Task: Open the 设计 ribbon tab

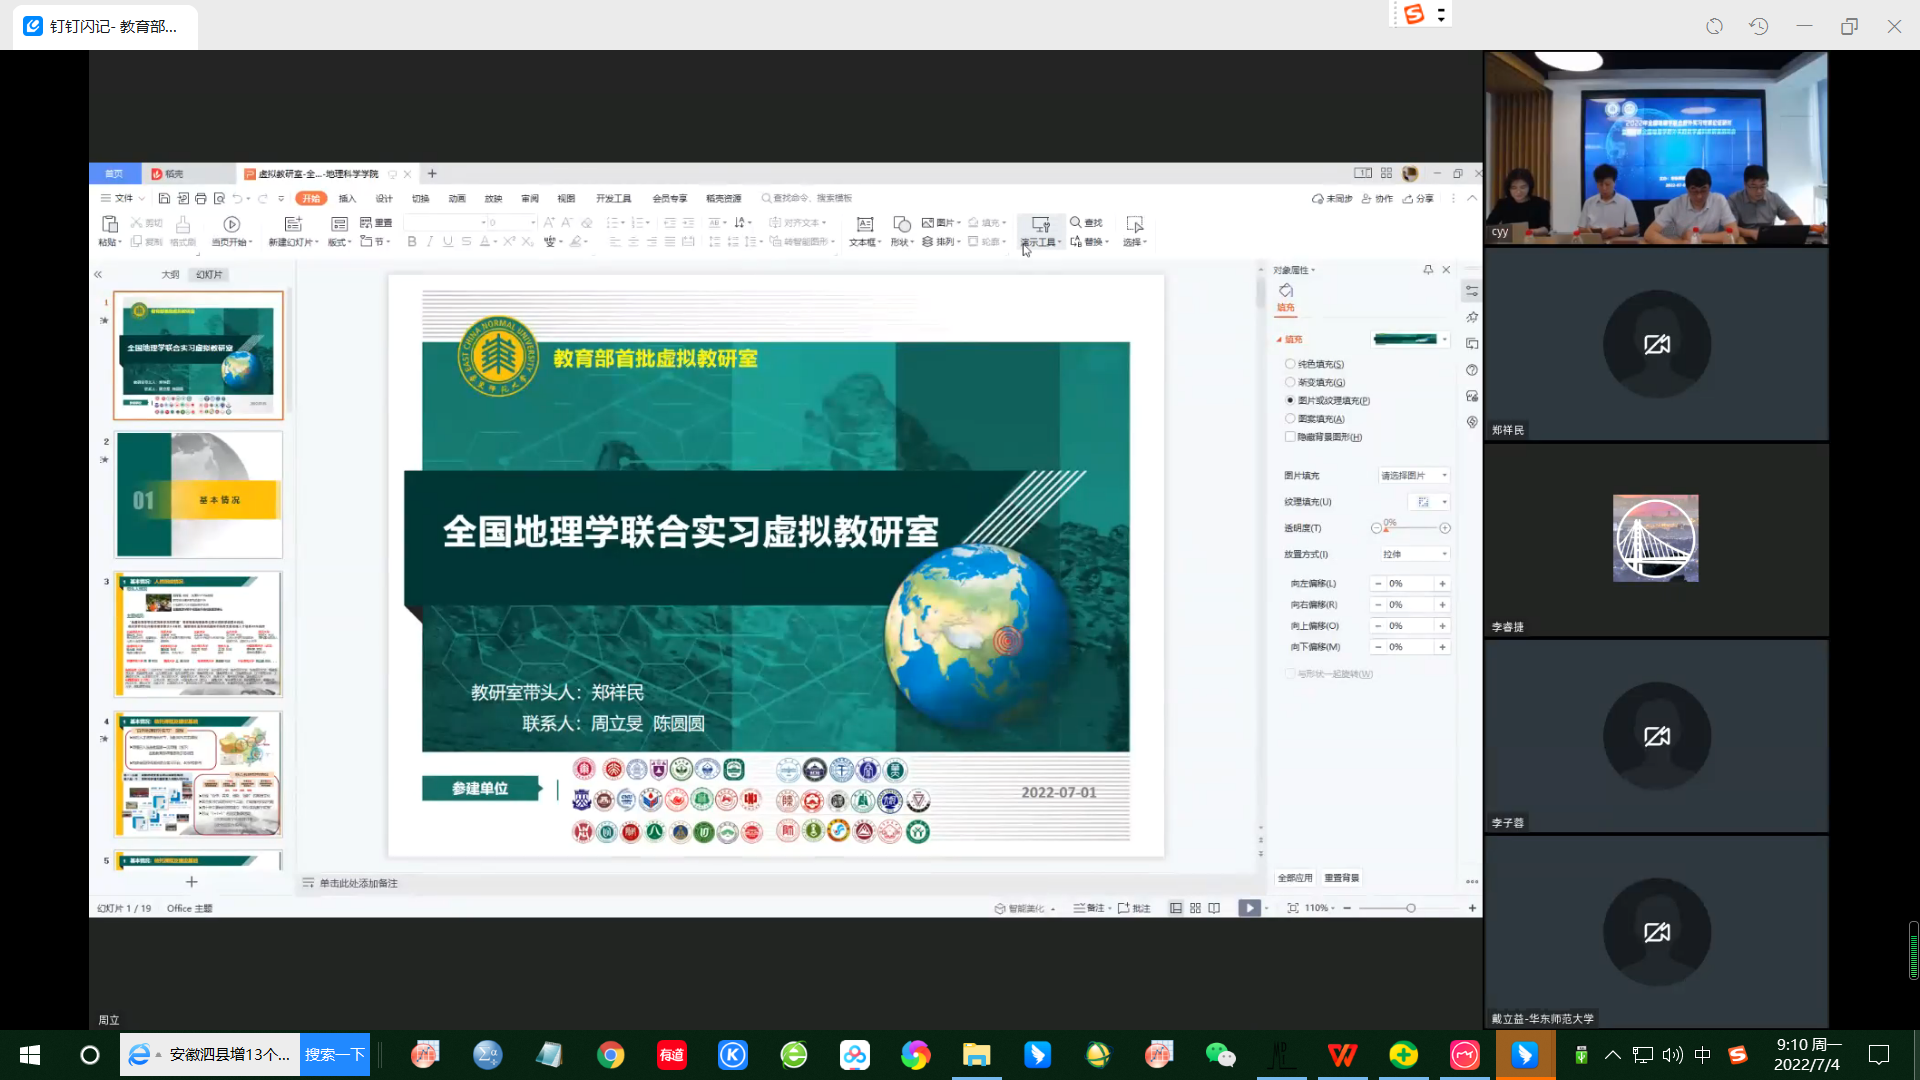Action: 384,199
